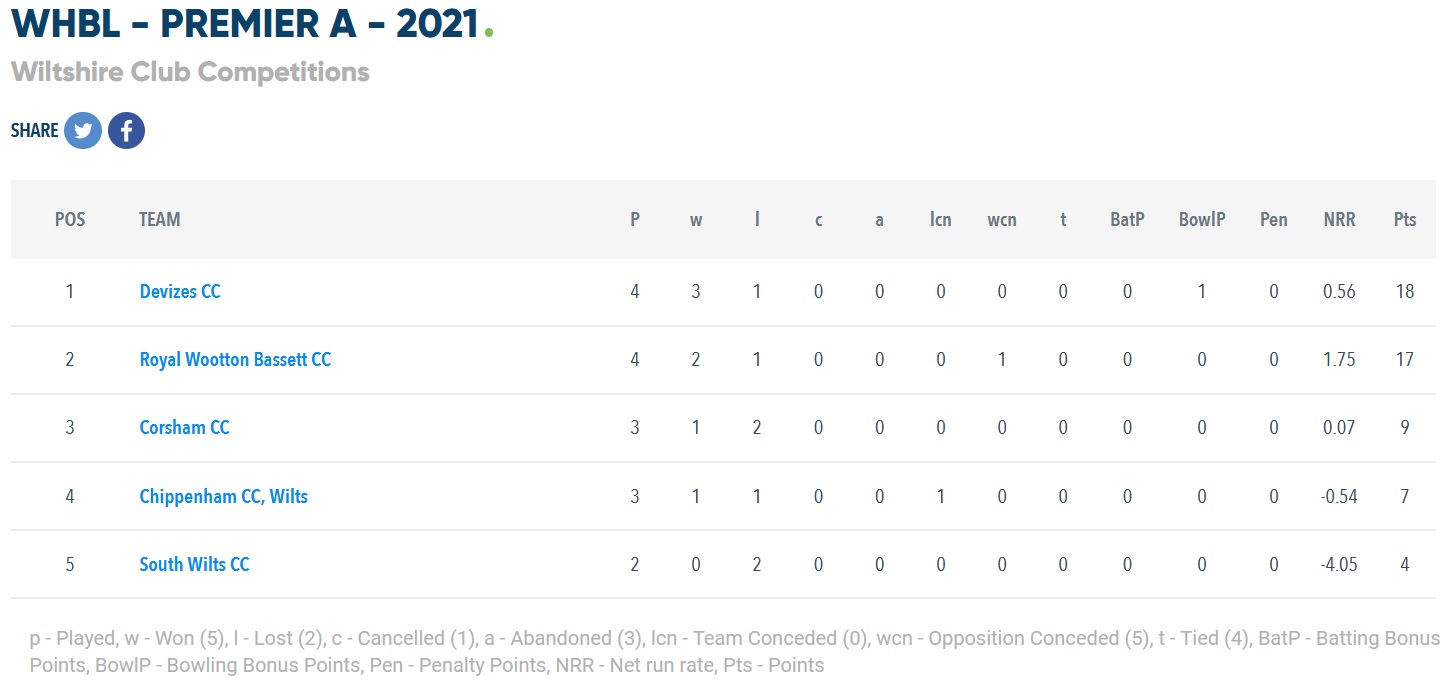Click the BowlP column header
Viewport: 1452px width, 691px height.
click(x=1202, y=220)
